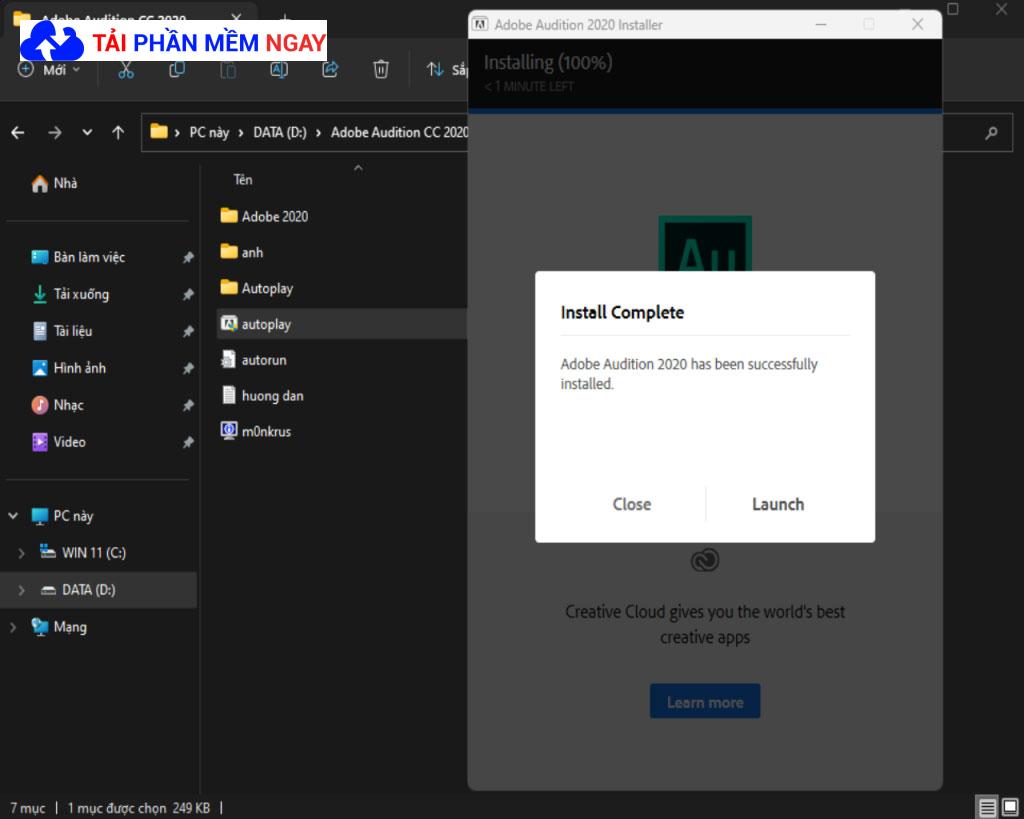The height and width of the screenshot is (819, 1024).
Task: Collapse the PC này tree node
Action: pos(13,516)
